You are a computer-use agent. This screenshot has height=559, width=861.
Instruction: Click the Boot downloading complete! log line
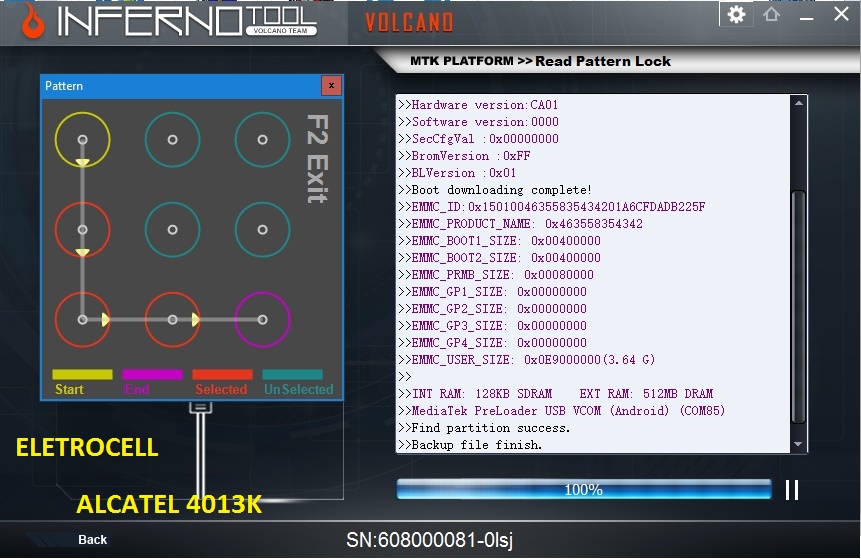pyautogui.click(x=495, y=190)
